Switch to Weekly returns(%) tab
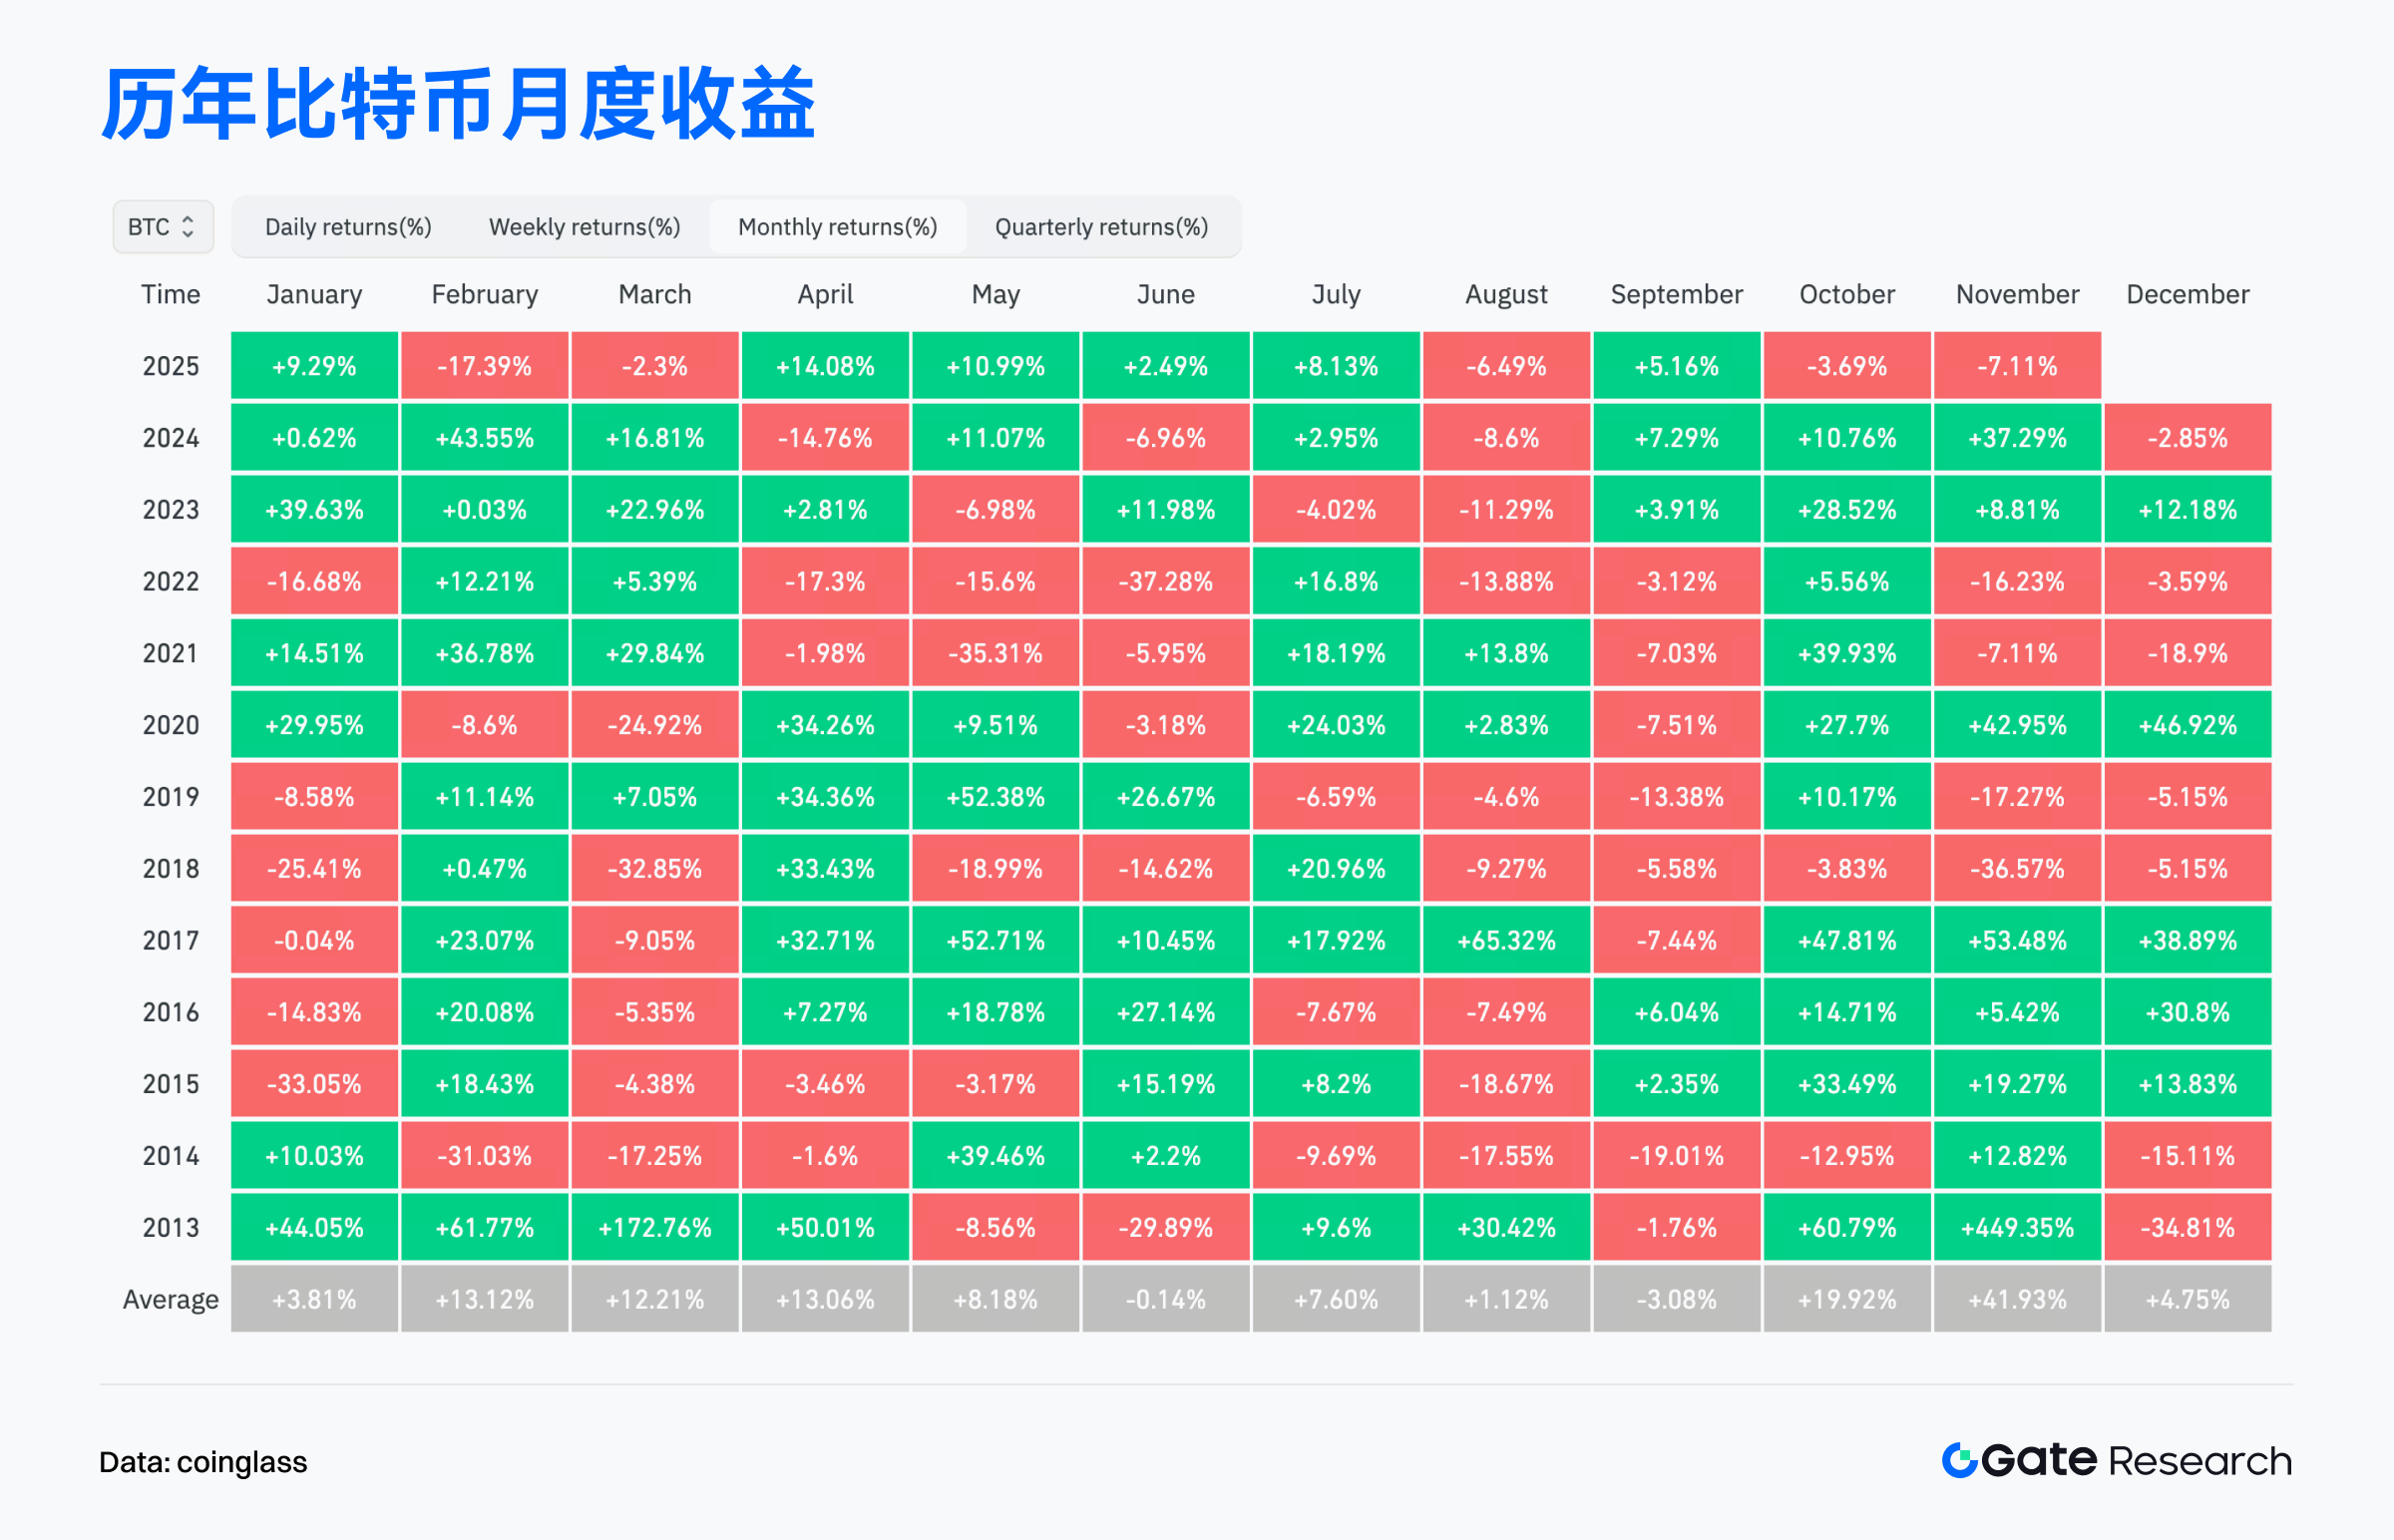 coord(584,227)
